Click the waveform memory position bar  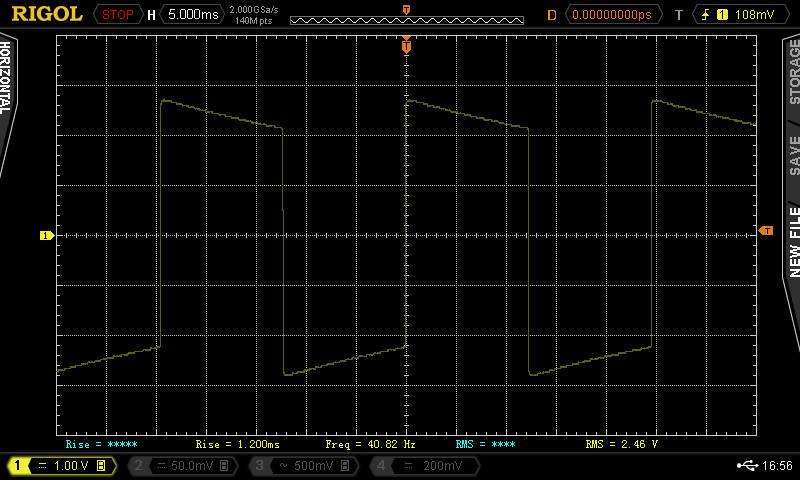tap(406, 19)
